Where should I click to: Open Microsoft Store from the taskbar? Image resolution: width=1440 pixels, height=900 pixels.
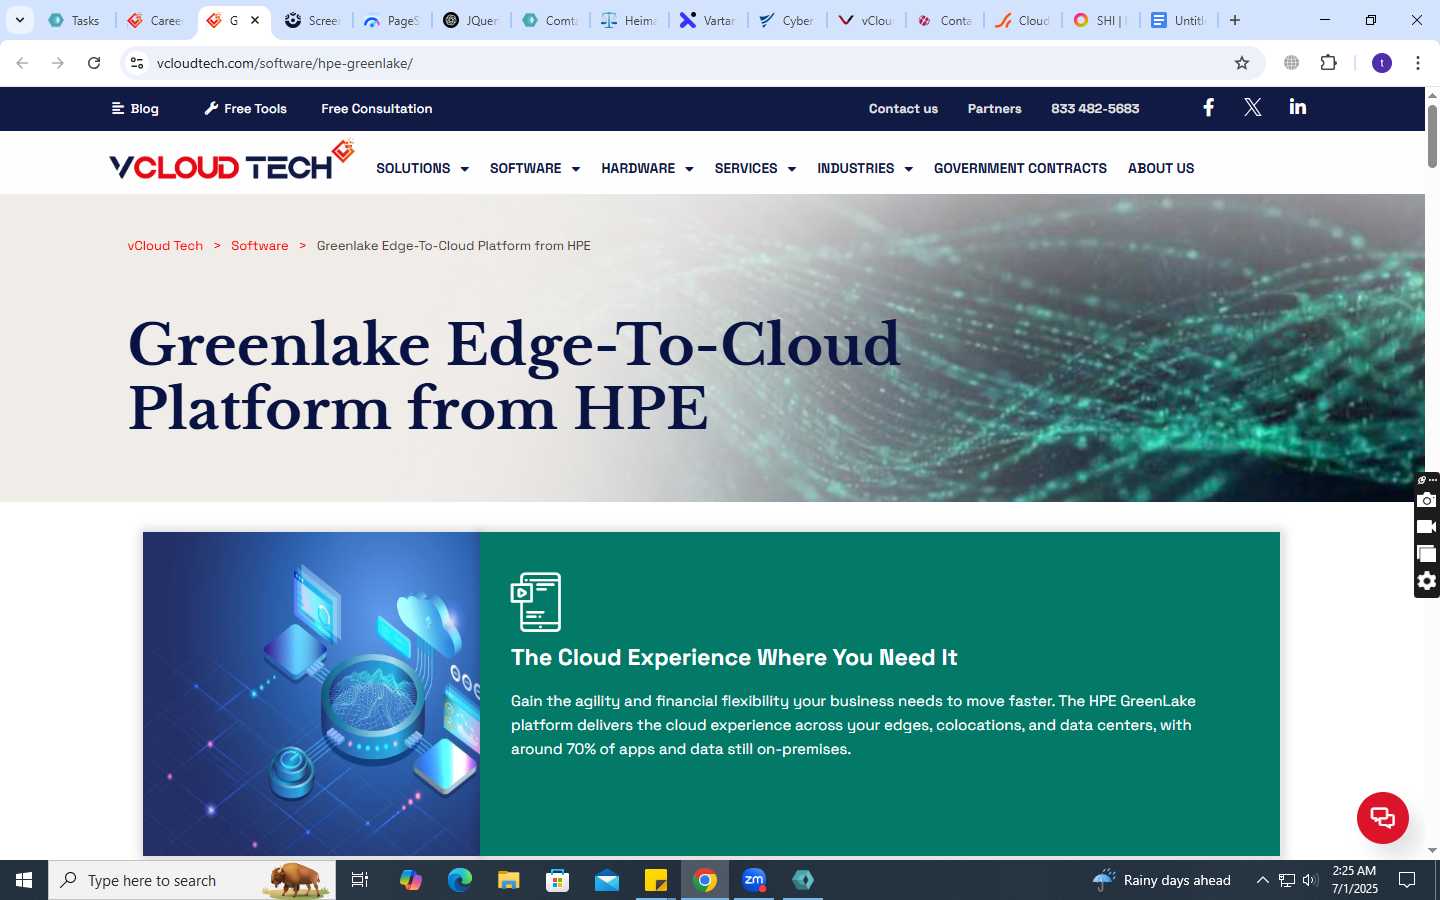click(x=558, y=880)
